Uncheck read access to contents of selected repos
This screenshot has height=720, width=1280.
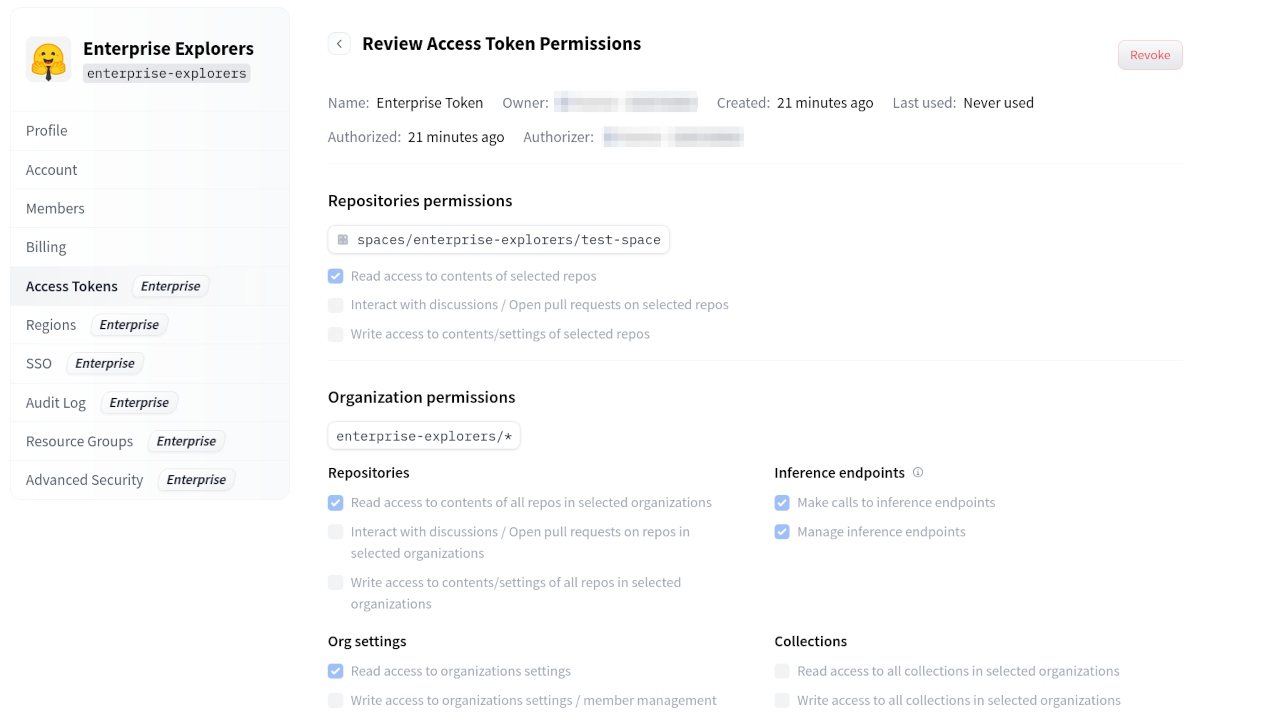(x=335, y=276)
